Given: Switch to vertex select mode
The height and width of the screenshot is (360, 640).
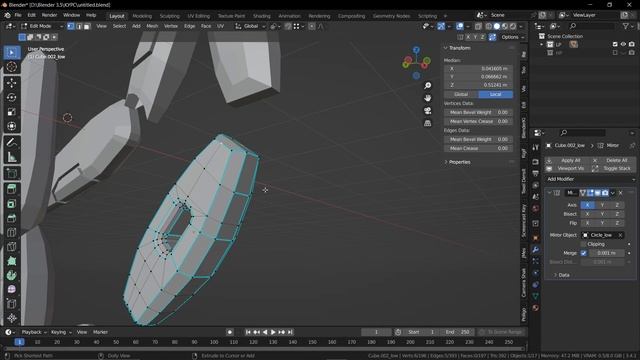Looking at the screenshot, I should pos(71,26).
